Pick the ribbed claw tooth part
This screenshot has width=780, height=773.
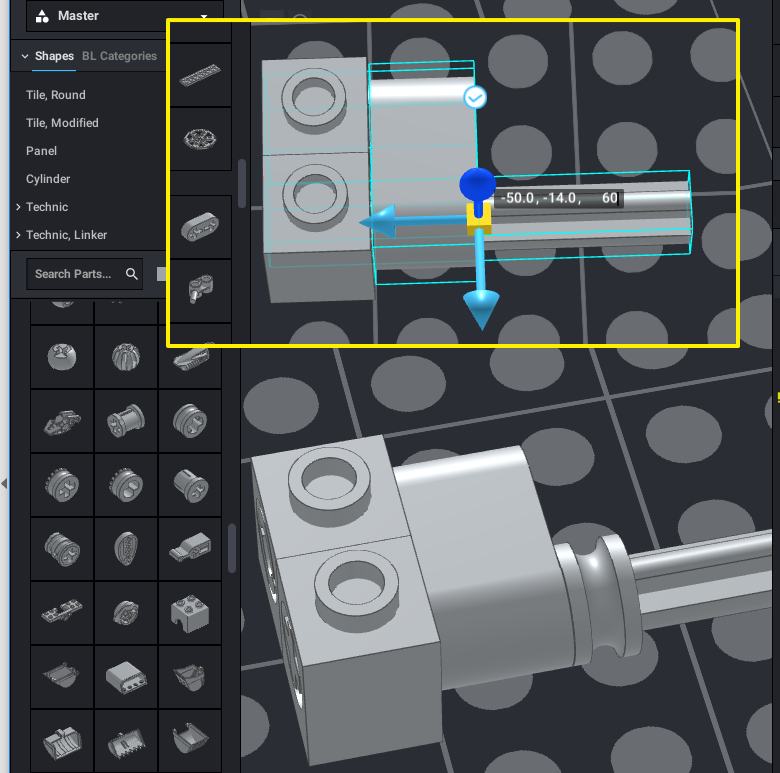pos(191,358)
